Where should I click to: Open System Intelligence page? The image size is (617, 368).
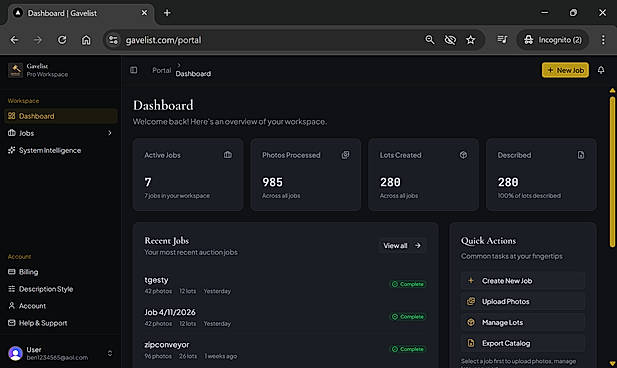pos(61,150)
